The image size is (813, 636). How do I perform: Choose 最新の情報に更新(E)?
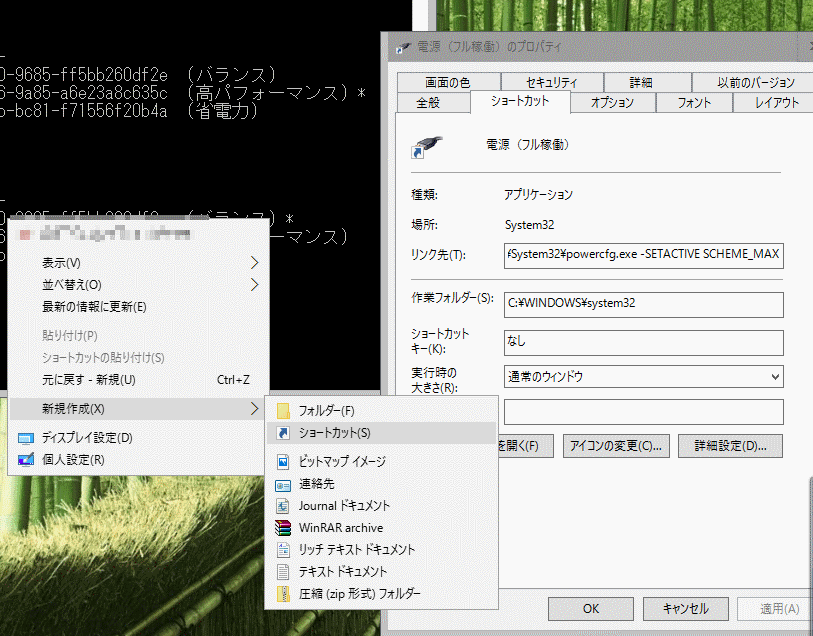coord(139,307)
